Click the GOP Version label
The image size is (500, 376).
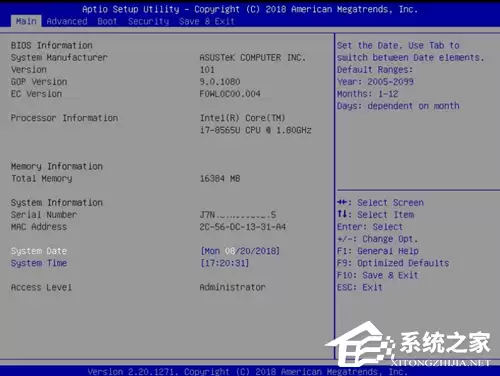coord(39,82)
